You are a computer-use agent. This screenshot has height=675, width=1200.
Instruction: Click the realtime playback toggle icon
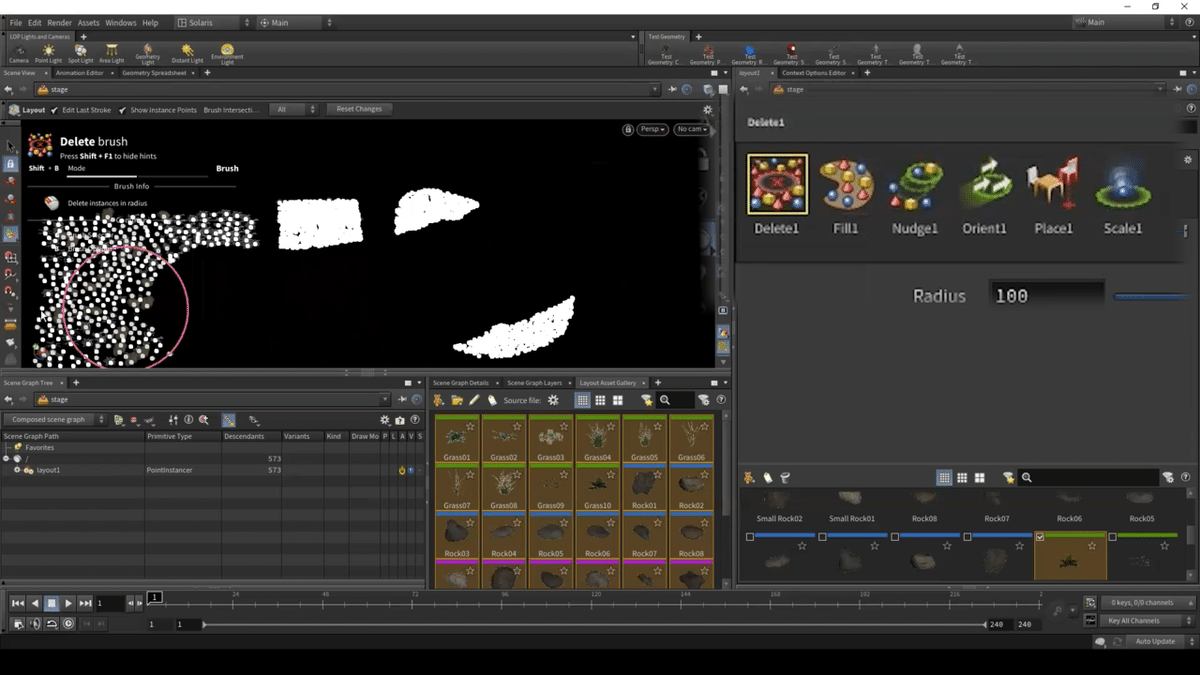68,624
